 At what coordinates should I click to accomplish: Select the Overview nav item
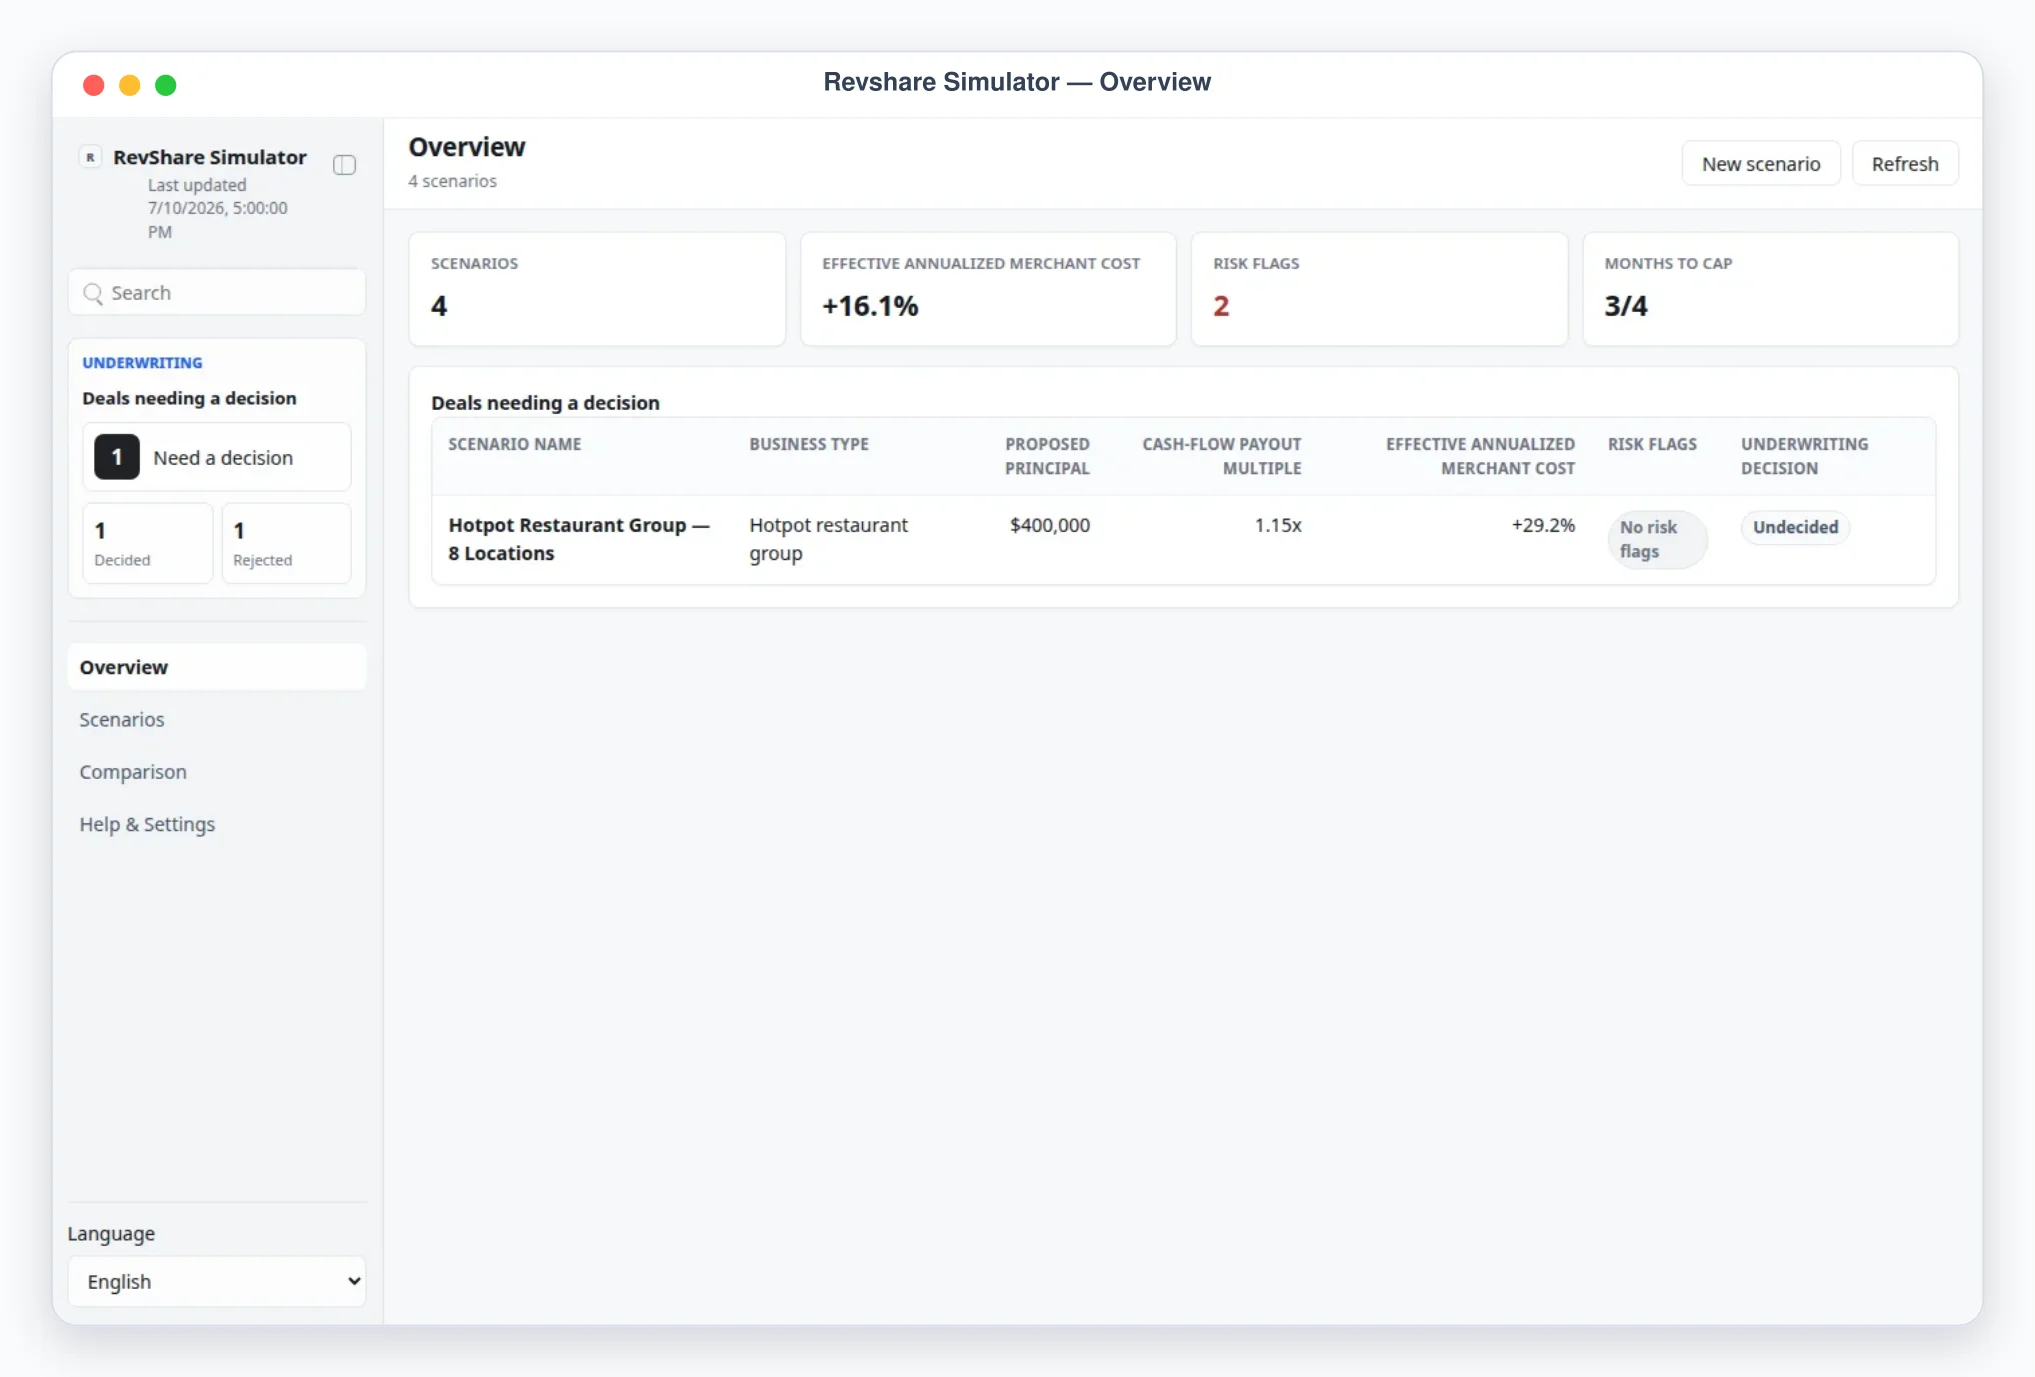coord(217,667)
